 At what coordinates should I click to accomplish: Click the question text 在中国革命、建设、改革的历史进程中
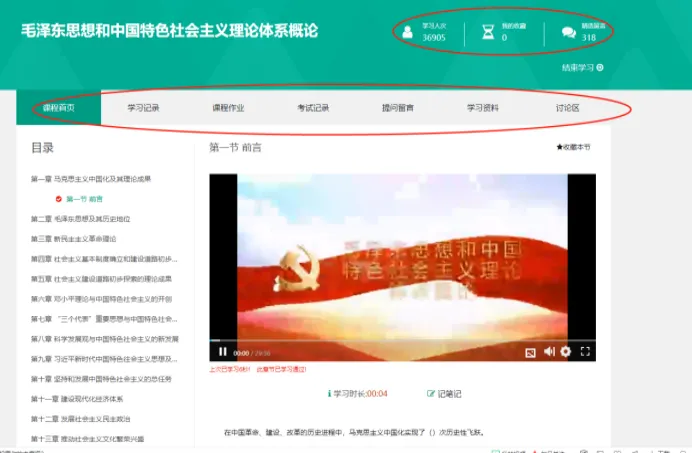coord(354,432)
